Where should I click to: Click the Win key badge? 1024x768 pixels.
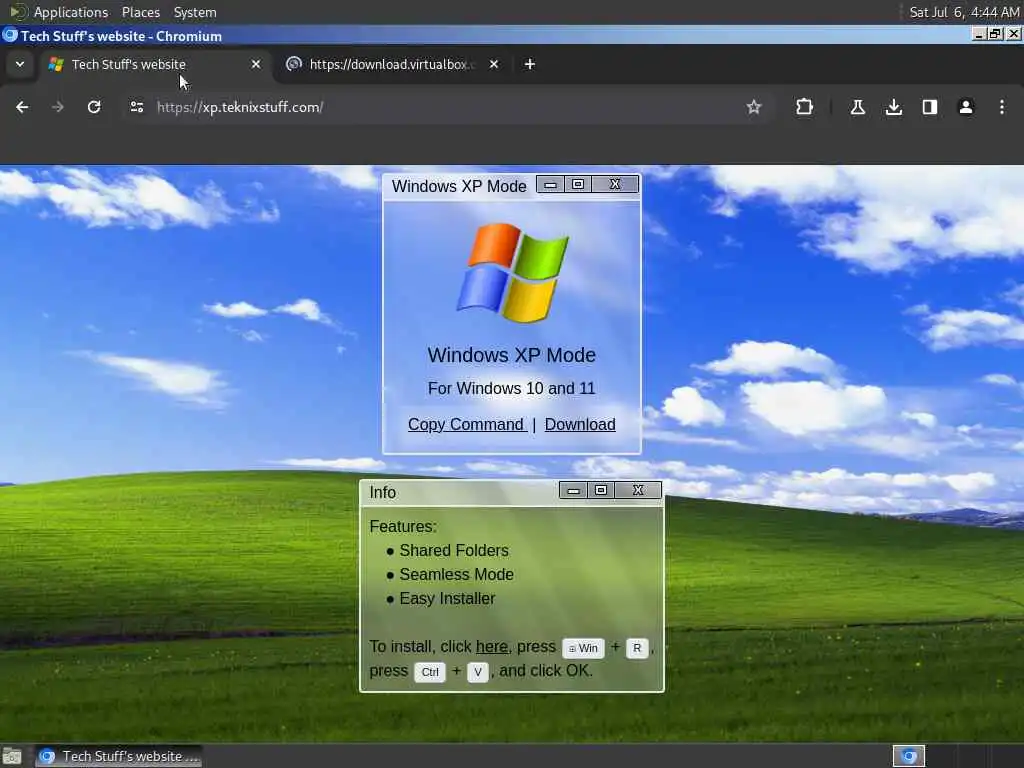pyautogui.click(x=583, y=648)
